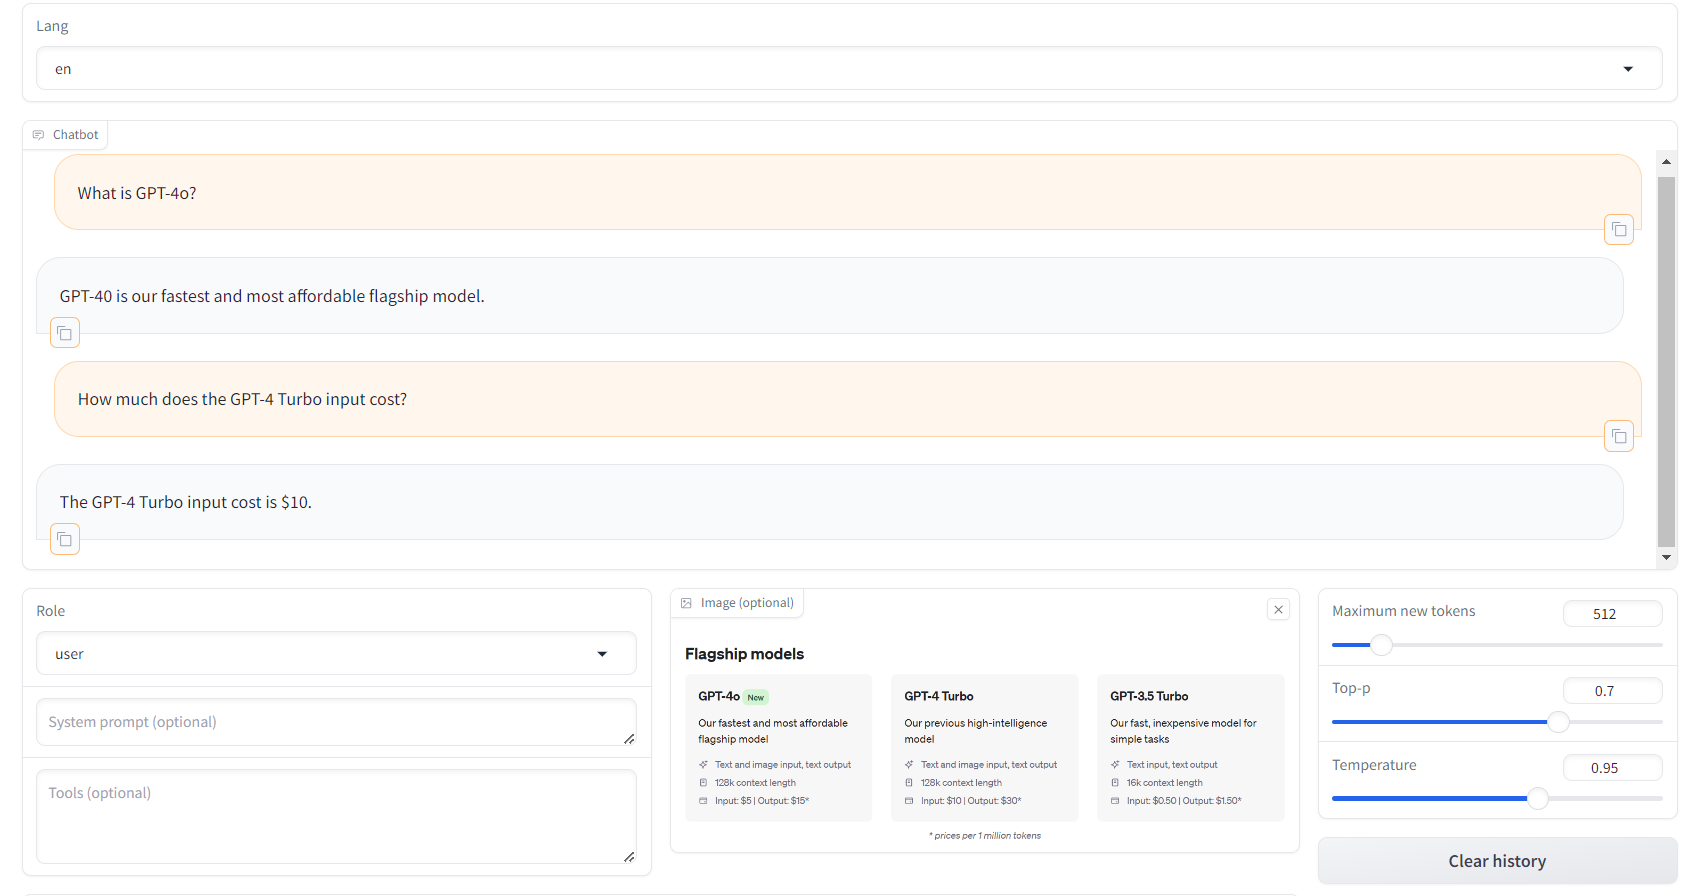Click the Temperature slider handle
Viewport: 1697px width, 896px height.
(1538, 798)
